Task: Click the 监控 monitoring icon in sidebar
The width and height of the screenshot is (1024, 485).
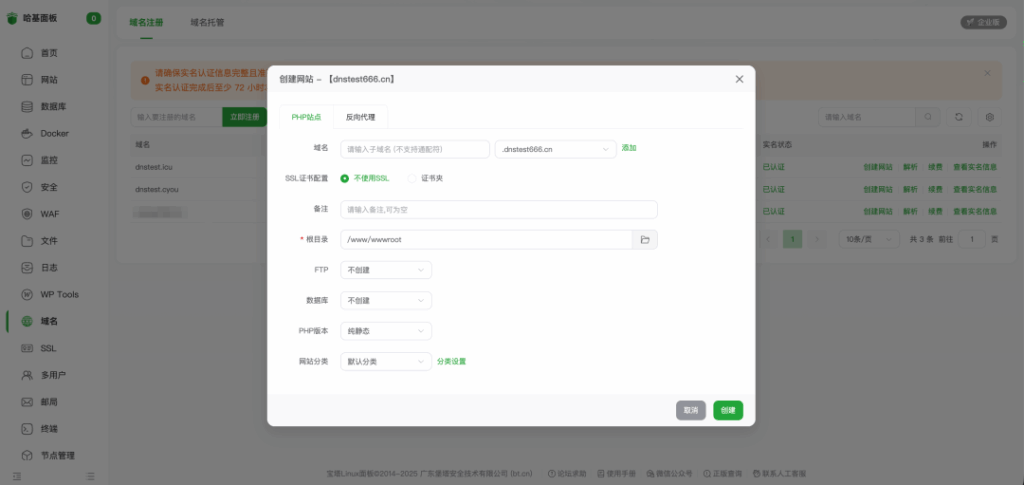Action: 28,160
